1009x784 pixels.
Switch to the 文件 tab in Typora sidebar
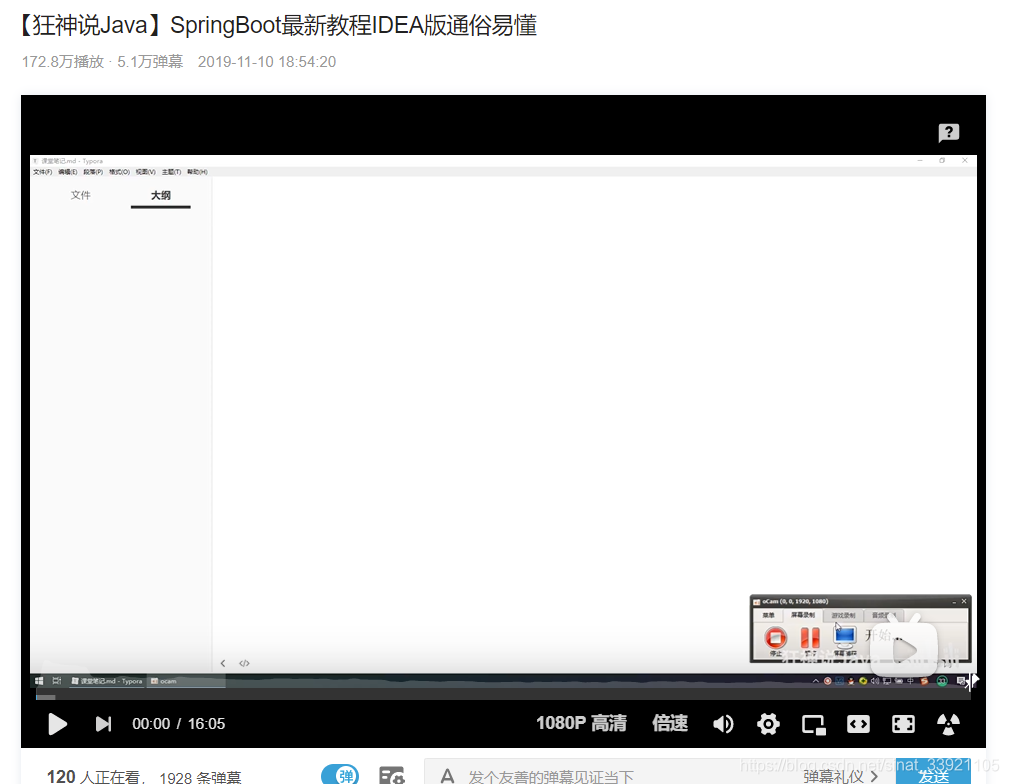(x=80, y=195)
